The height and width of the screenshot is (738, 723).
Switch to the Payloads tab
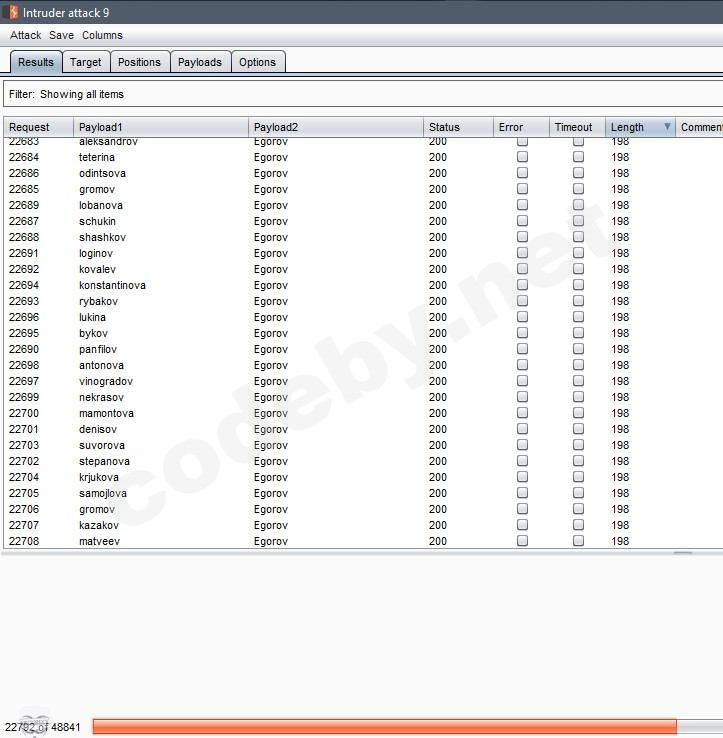click(x=200, y=62)
